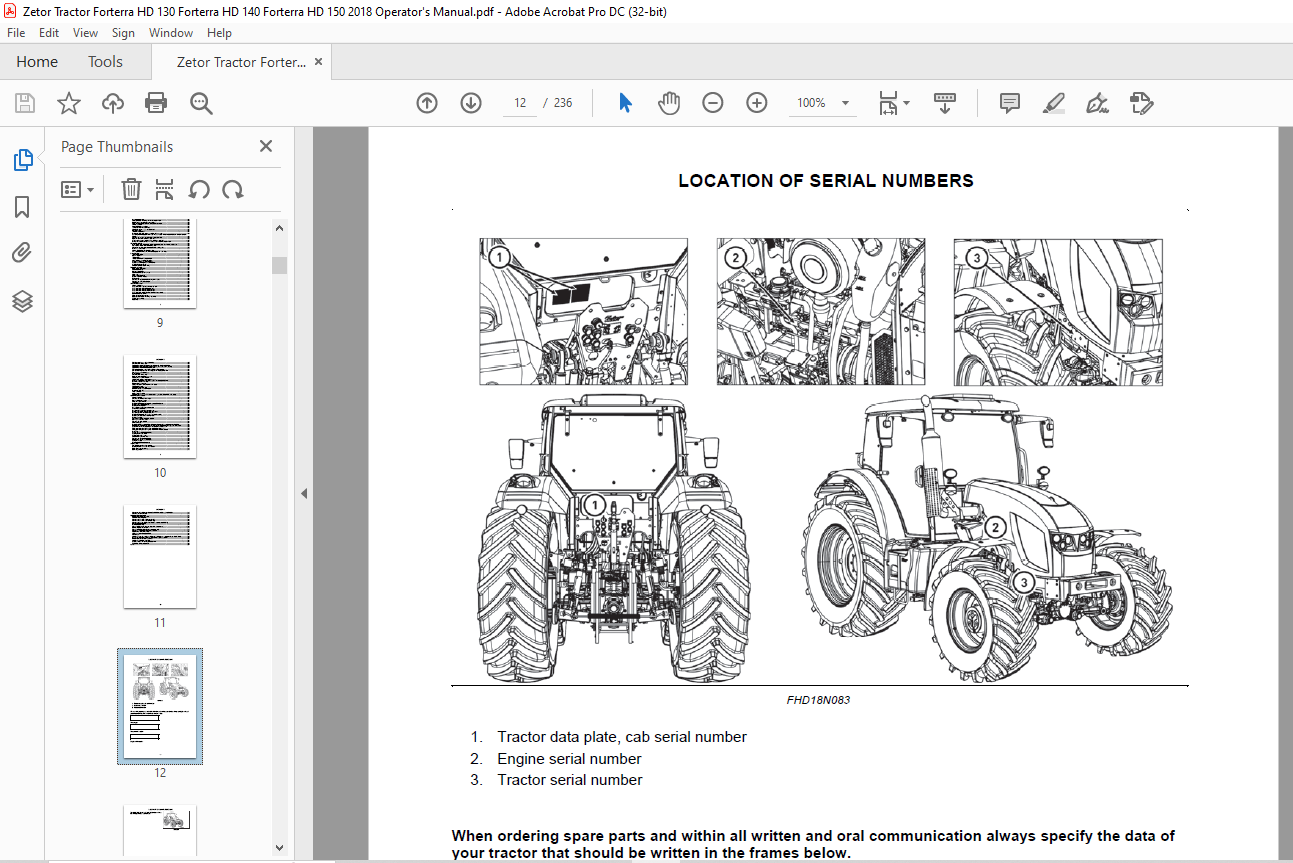Open the Bookmarks panel in the sidebar
Screen dimensions: 1293x863
tap(22, 207)
